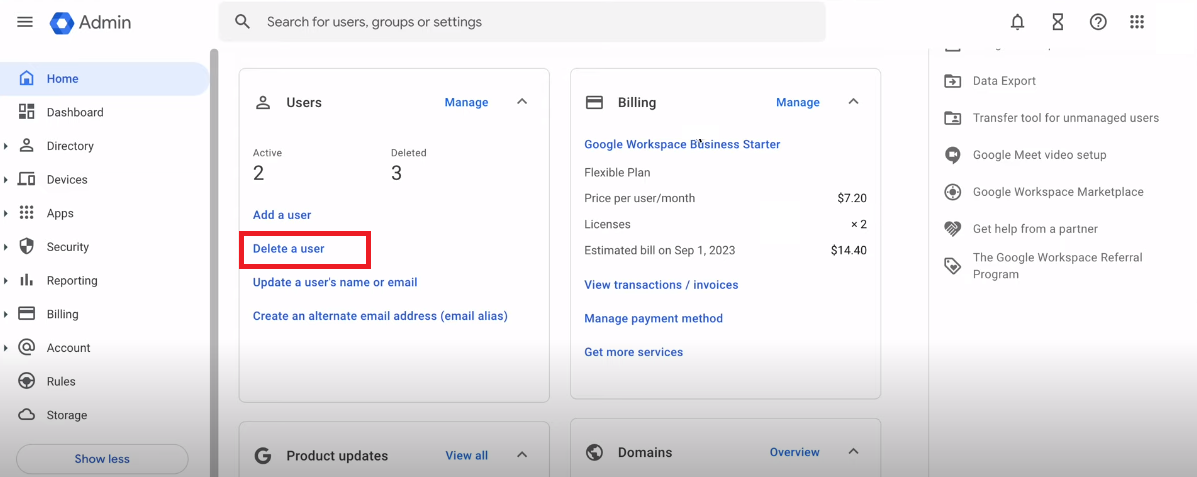Click Manage in the Billing card
This screenshot has width=1197, height=477.
click(x=798, y=102)
